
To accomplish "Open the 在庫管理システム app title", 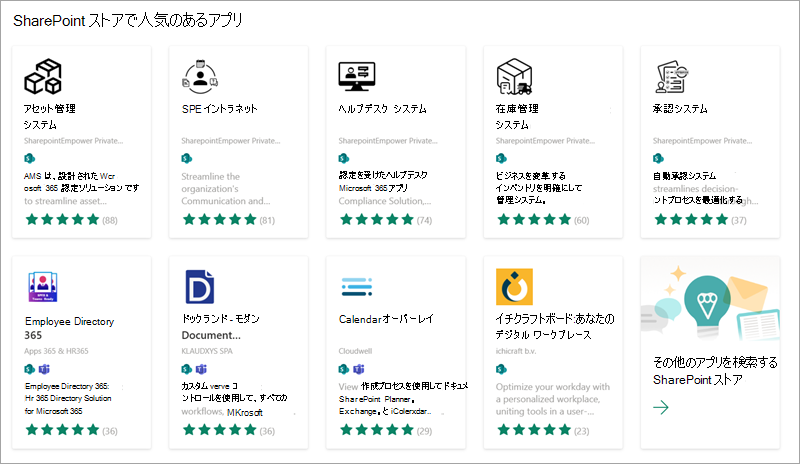I will click(517, 116).
